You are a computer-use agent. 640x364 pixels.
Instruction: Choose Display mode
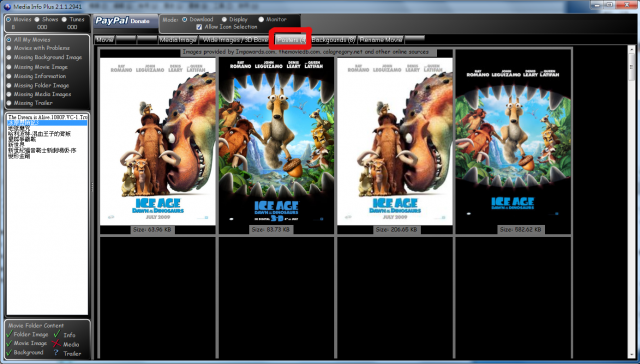coord(224,19)
